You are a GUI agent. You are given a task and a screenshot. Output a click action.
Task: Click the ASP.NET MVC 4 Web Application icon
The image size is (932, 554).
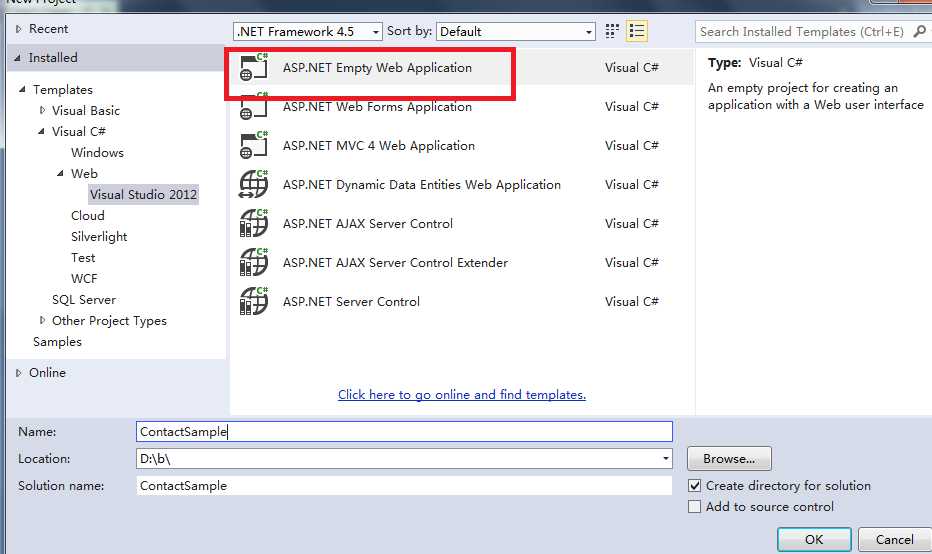(x=254, y=146)
